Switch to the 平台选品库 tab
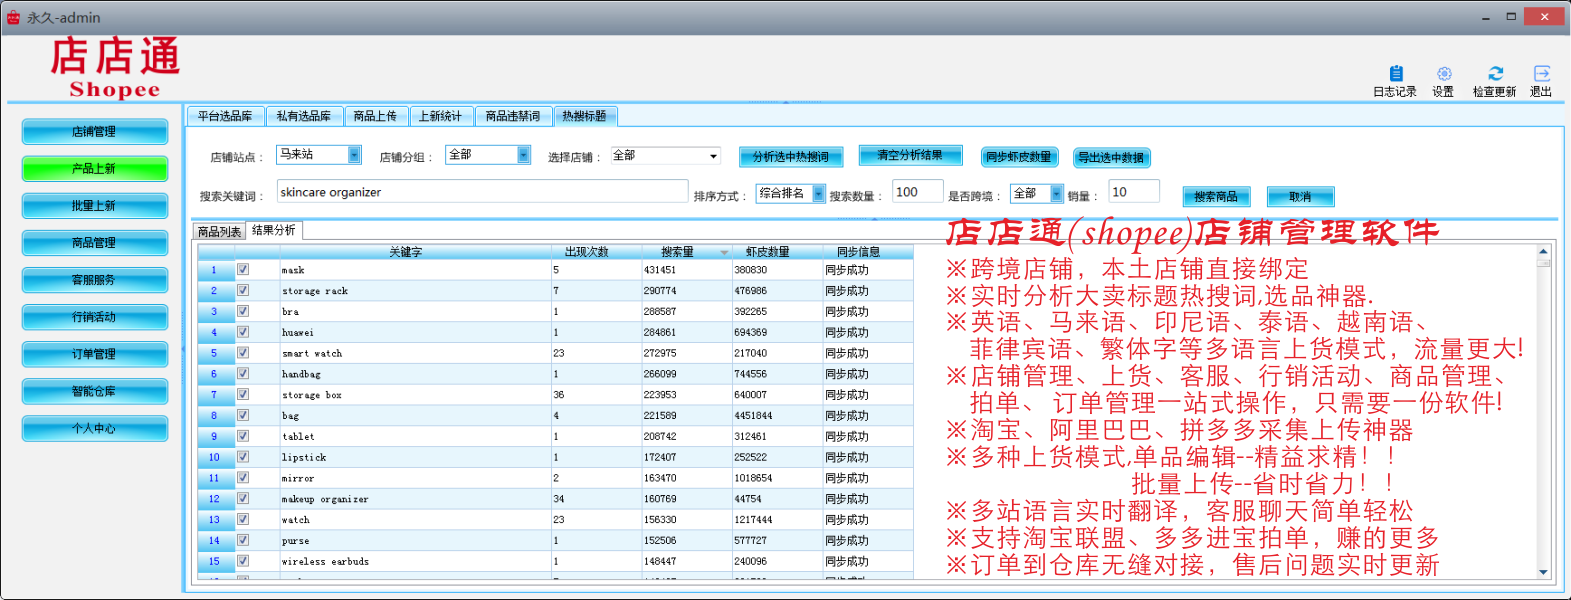 (225, 117)
